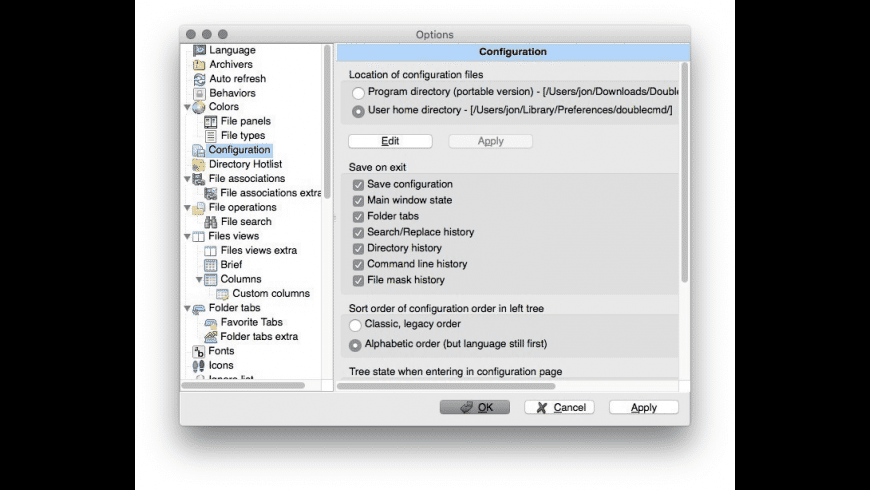Image resolution: width=870 pixels, height=490 pixels.
Task: Click the Colors globe icon
Action: [199, 107]
